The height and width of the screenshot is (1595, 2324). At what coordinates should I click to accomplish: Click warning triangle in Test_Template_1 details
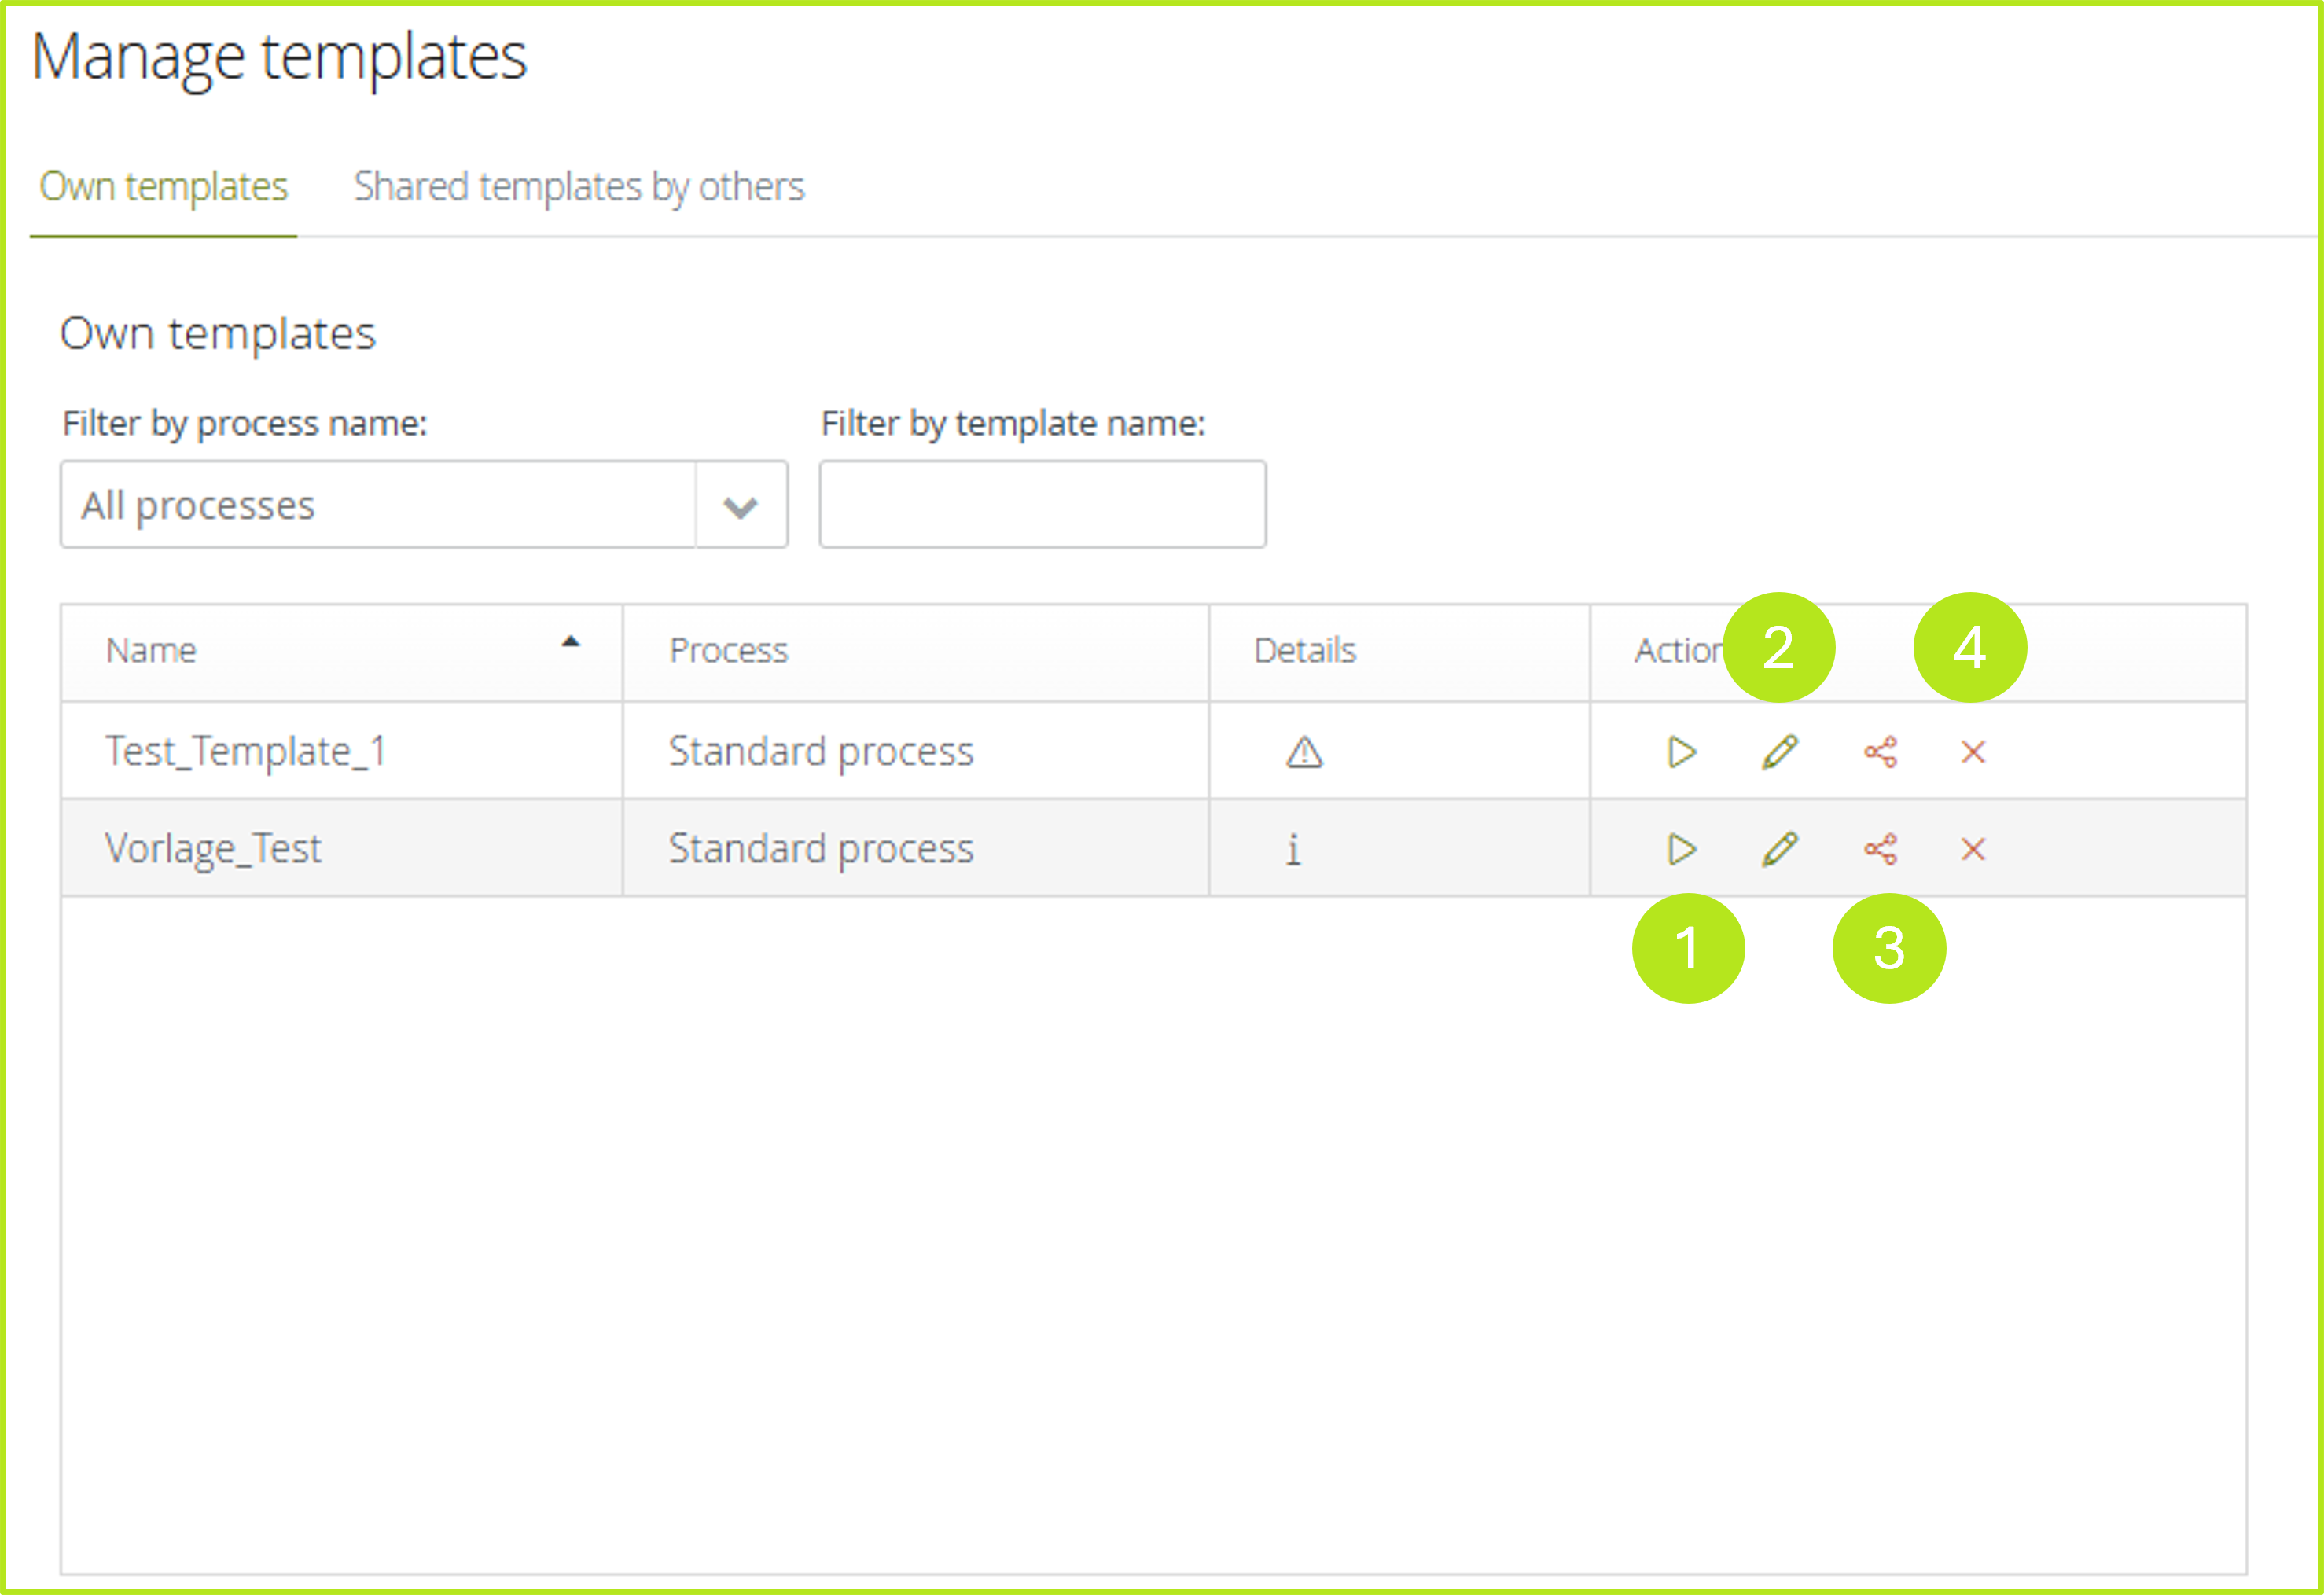tap(1304, 752)
